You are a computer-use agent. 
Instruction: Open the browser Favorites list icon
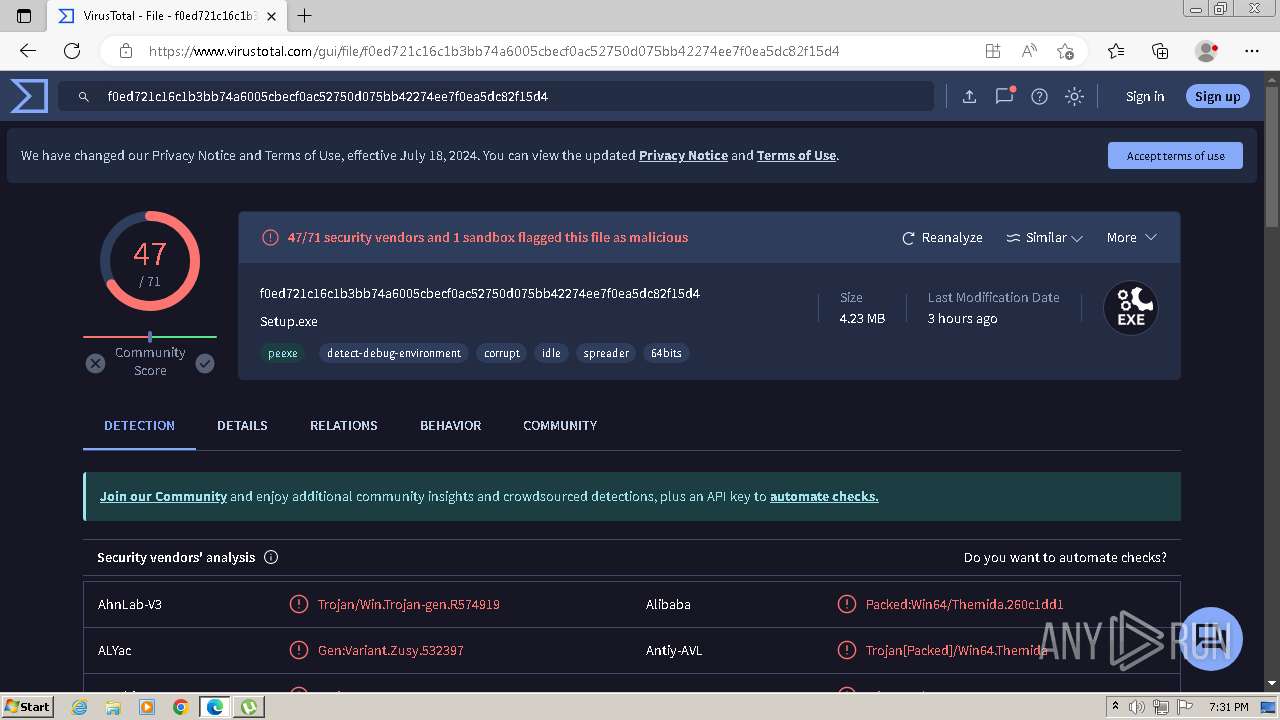tap(1116, 51)
